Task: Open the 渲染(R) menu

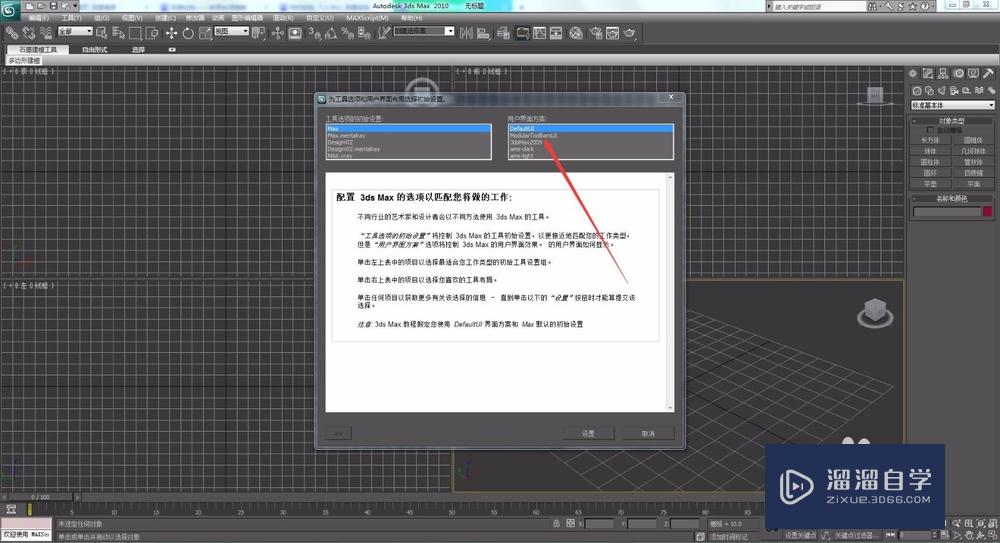Action: pyautogui.click(x=283, y=18)
